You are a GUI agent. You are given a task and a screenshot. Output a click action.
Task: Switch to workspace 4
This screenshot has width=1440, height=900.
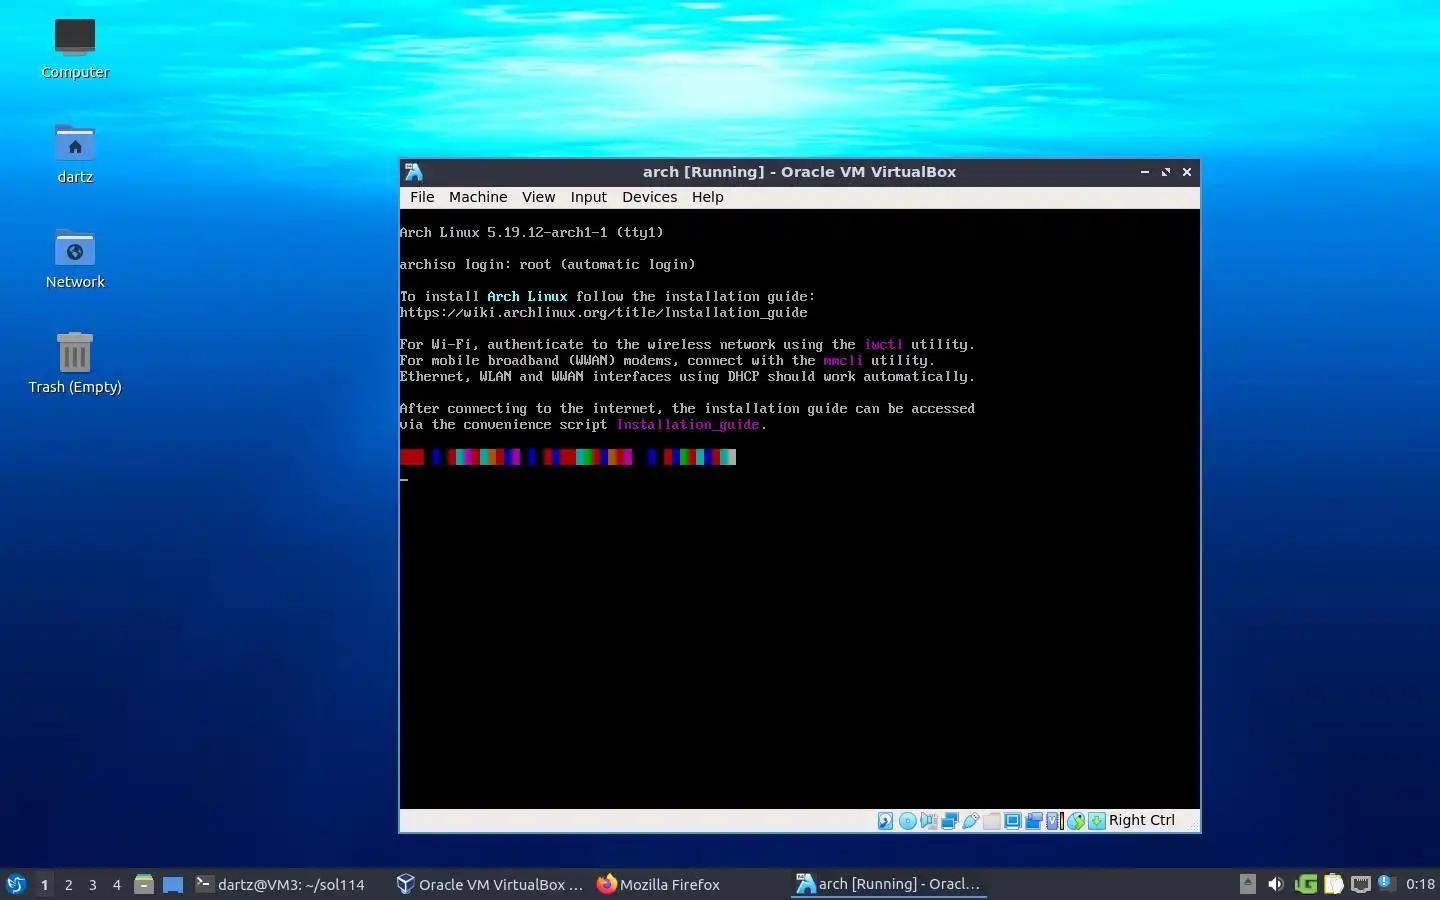tap(116, 884)
